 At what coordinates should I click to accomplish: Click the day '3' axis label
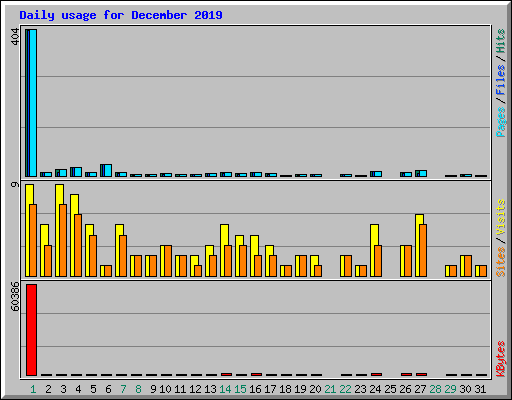point(63,389)
